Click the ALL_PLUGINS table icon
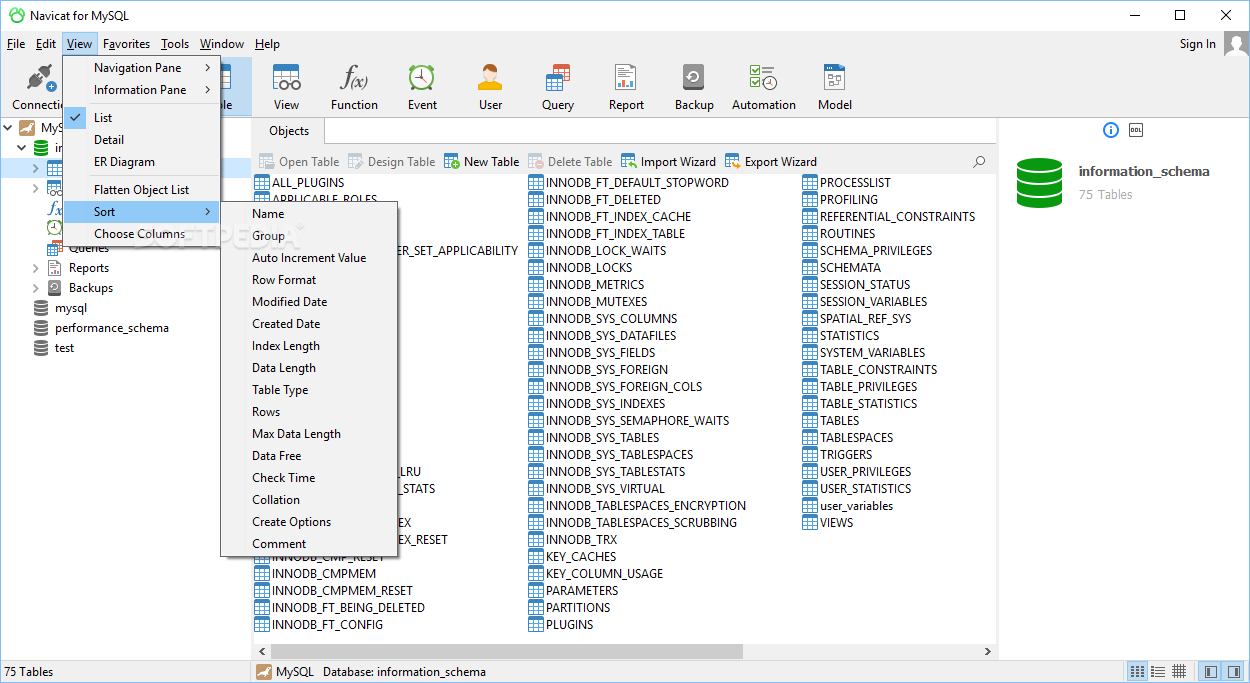Screen dimensions: 1250x683 (x=262, y=183)
